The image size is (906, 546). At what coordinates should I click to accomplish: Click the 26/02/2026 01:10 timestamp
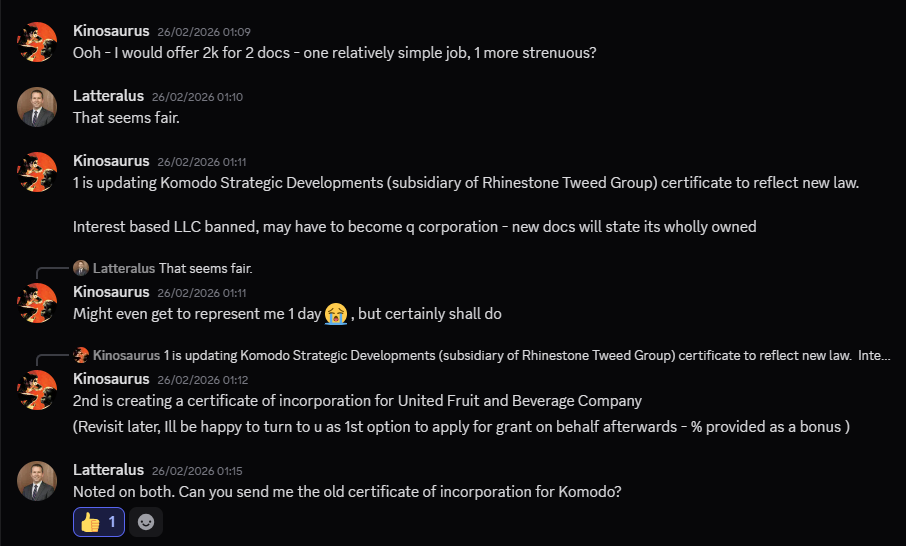click(x=197, y=97)
